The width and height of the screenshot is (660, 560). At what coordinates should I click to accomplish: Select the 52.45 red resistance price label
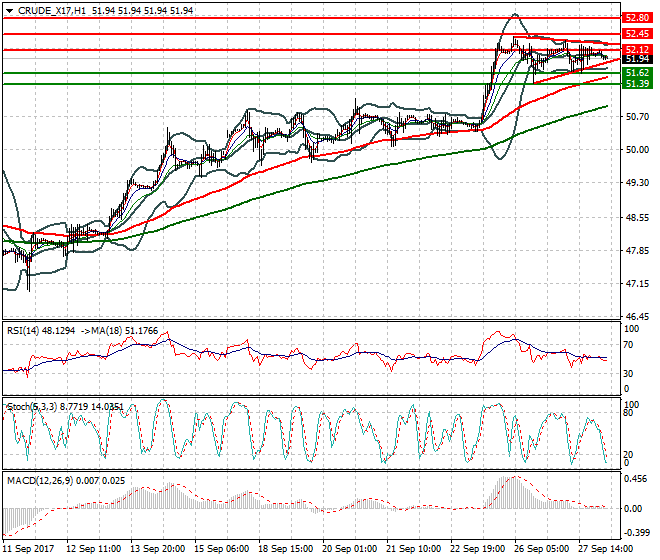[637, 34]
